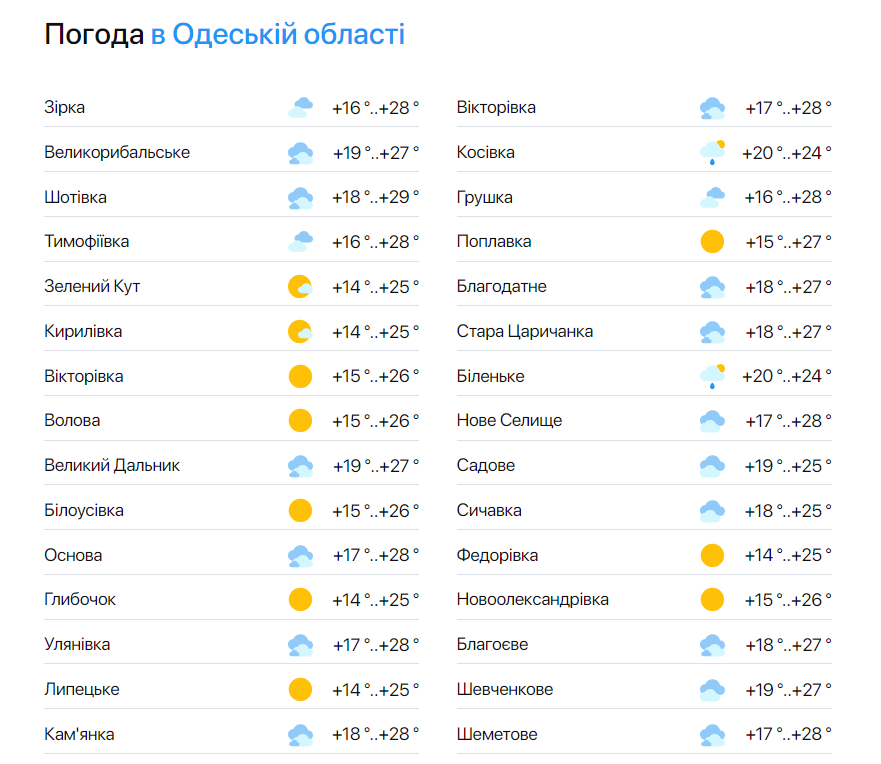Click the sun with rain icon for Косівка
This screenshot has height=764, width=881.
coord(711,151)
